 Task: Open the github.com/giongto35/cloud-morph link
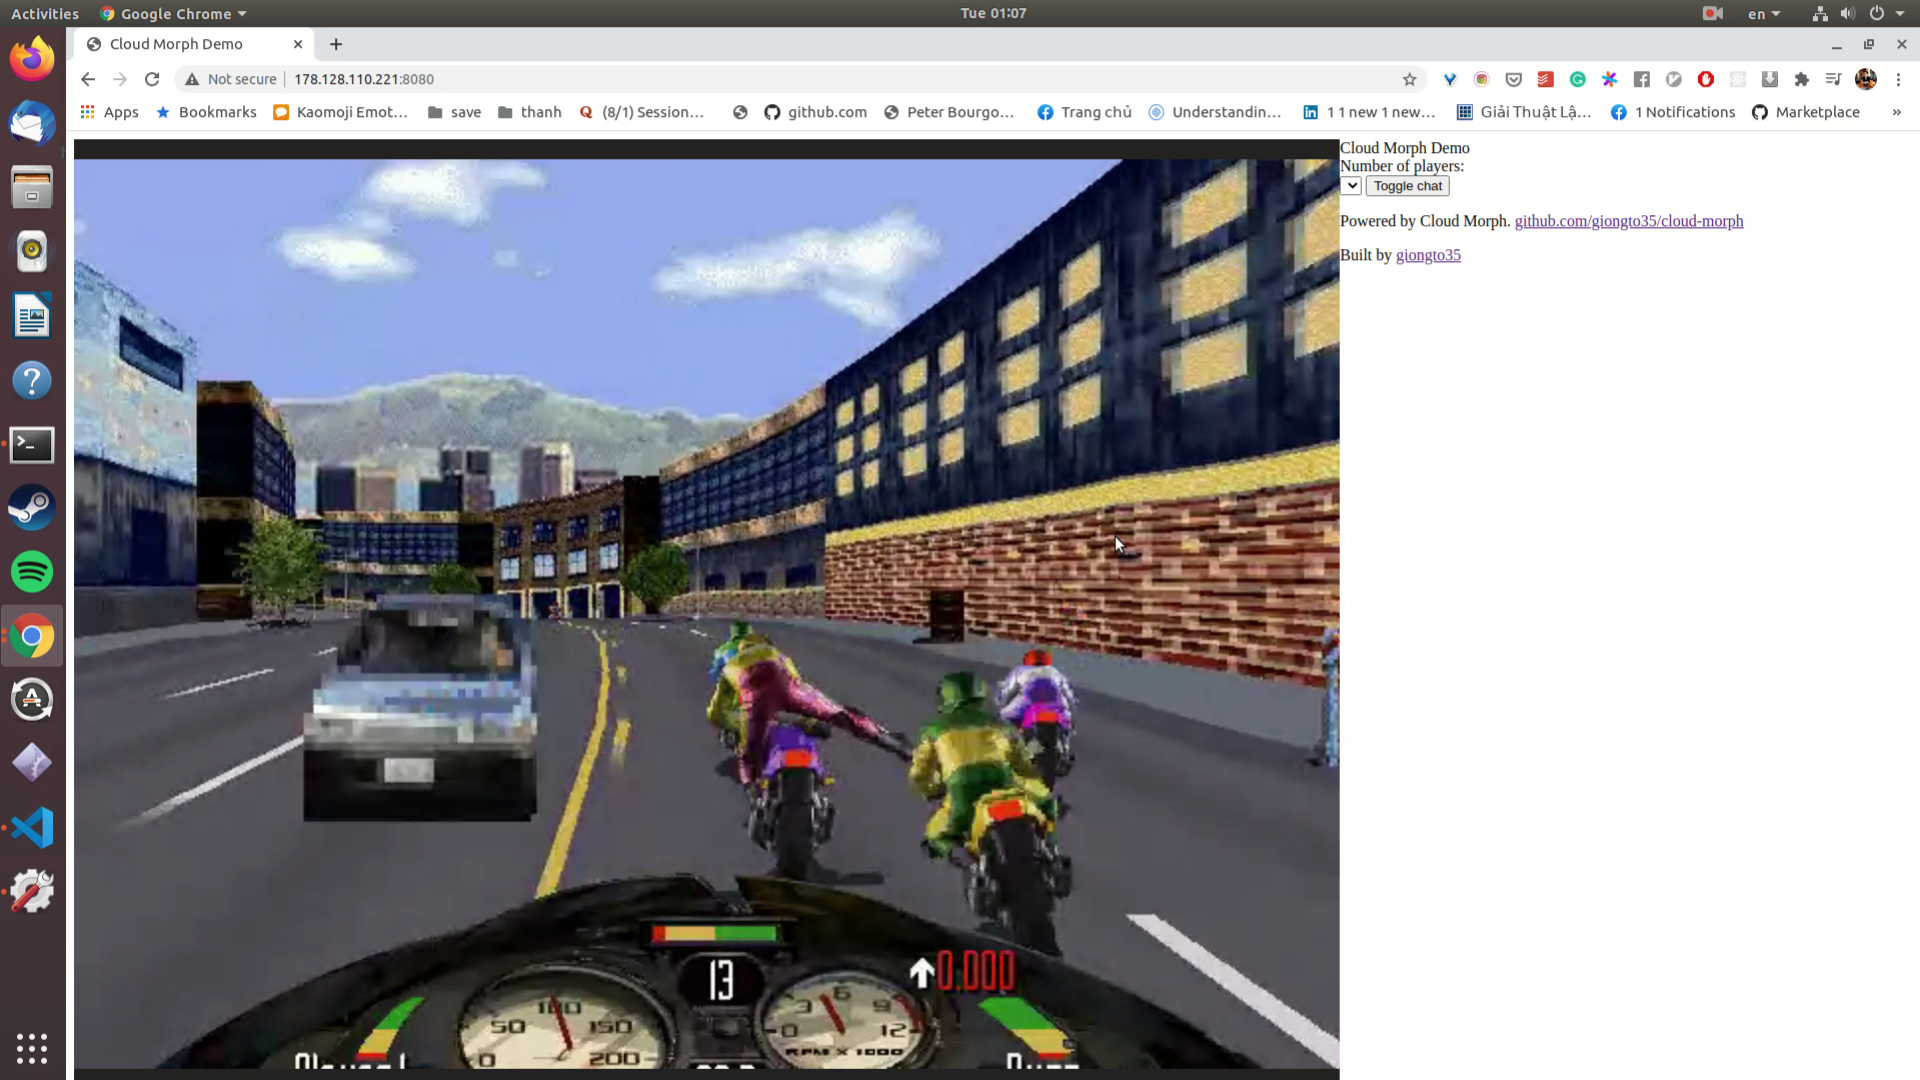click(1628, 221)
